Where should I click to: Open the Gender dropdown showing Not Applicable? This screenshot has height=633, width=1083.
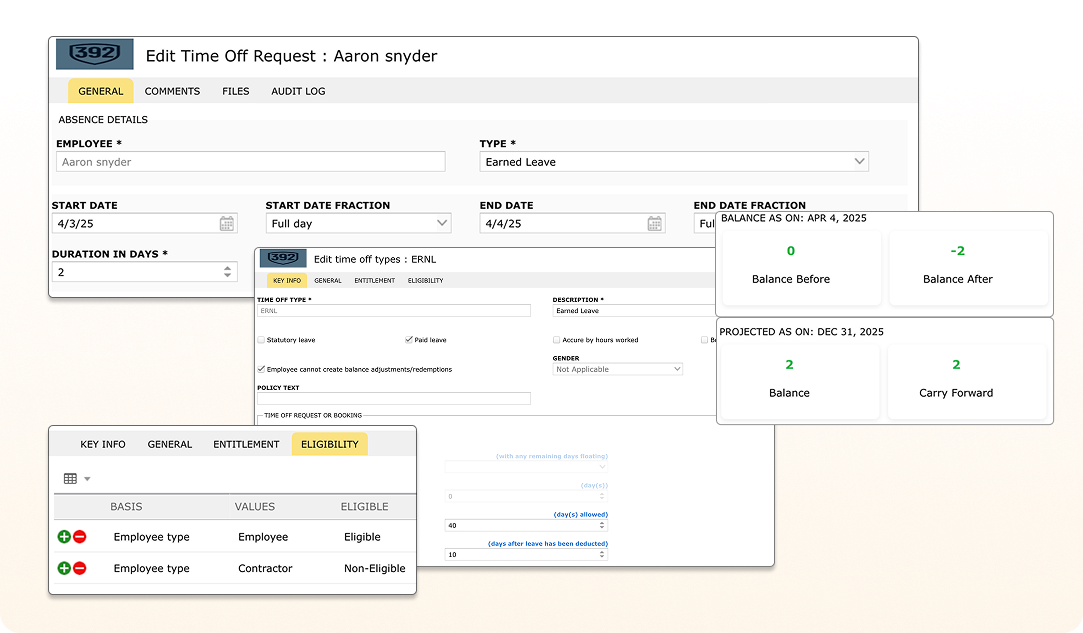pos(617,369)
